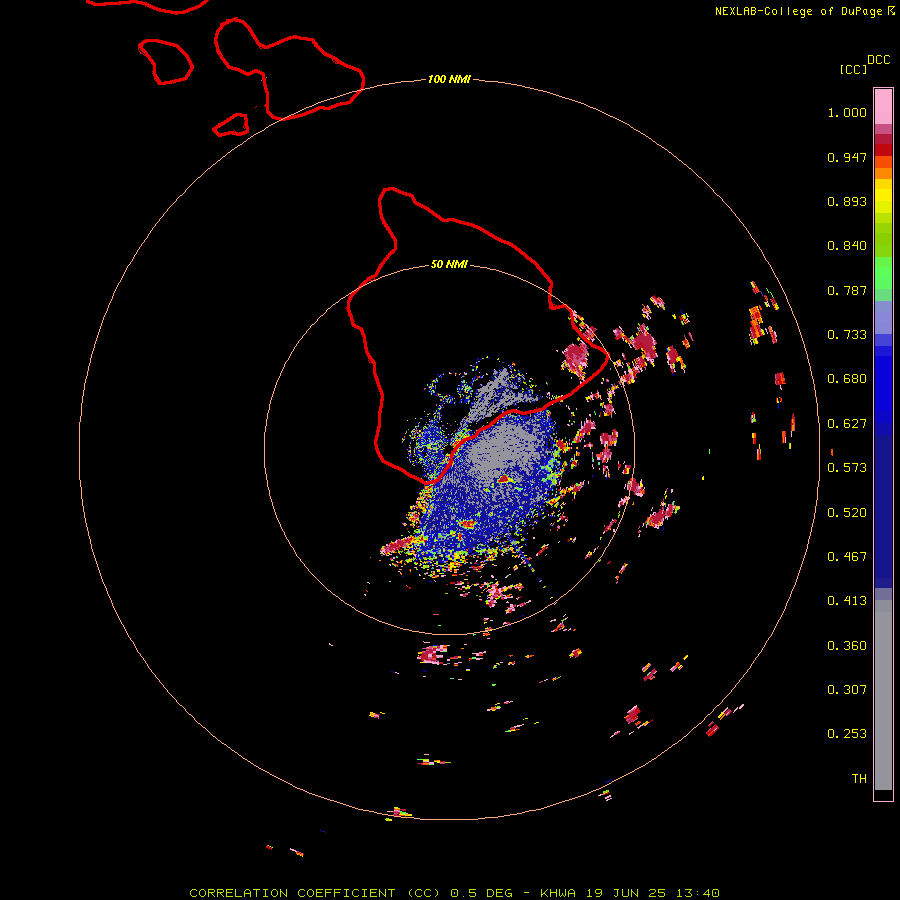Select the 0.627 scale value
This screenshot has height=900, width=900.
point(847,424)
